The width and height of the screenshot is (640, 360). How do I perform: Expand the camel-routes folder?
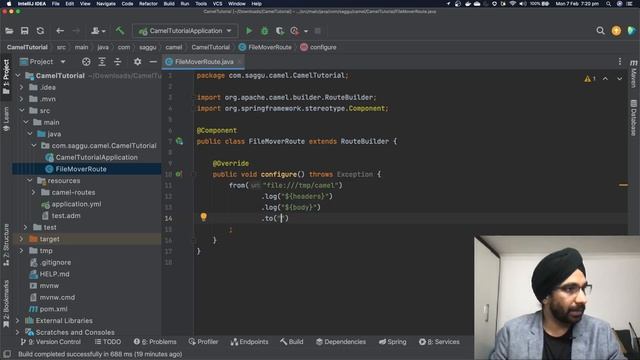pyautogui.click(x=34, y=192)
